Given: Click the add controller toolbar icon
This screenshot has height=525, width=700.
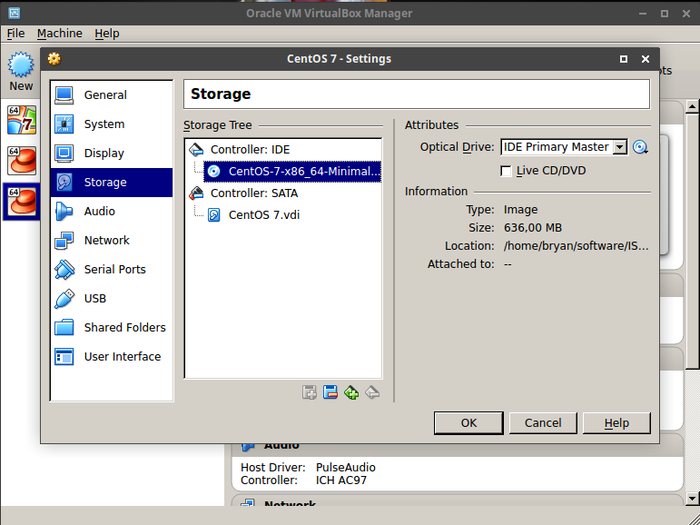Looking at the screenshot, I should pyautogui.click(x=351, y=392).
